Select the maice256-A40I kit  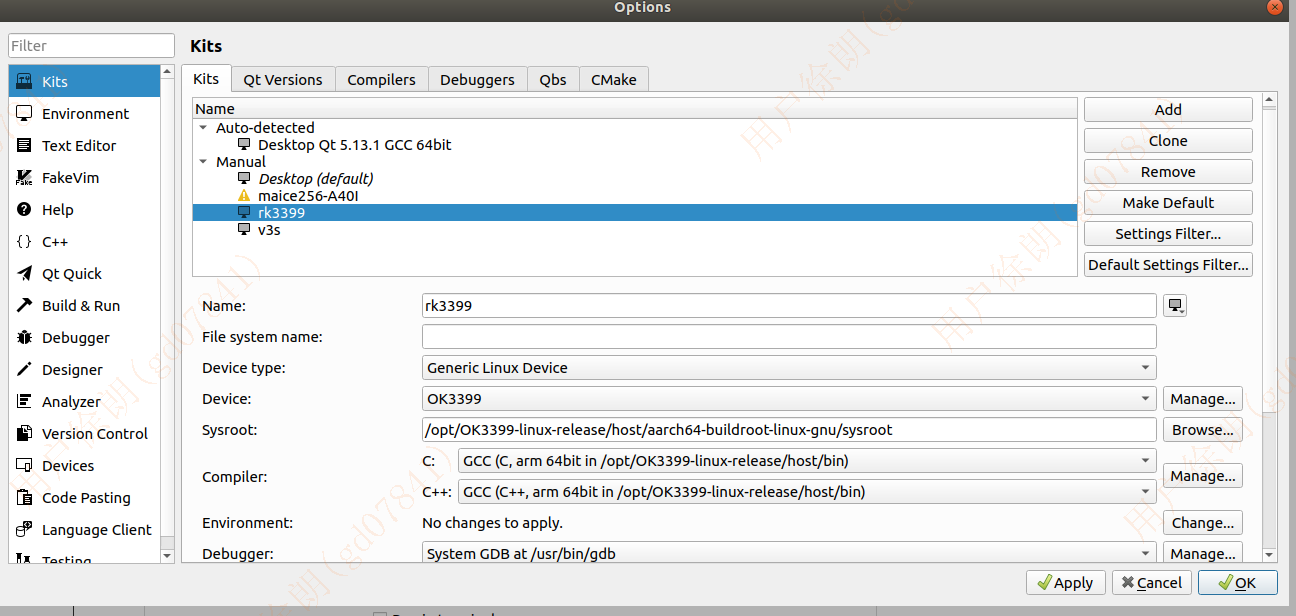pos(308,196)
